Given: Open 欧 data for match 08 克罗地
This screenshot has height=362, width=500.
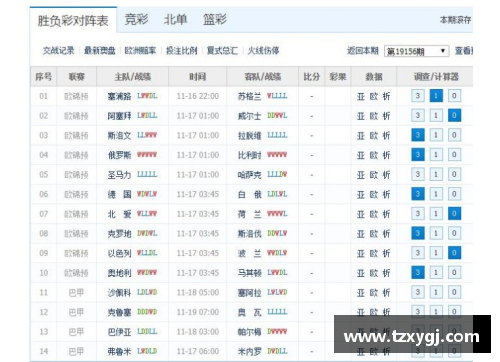Looking at the screenshot, I should click(x=374, y=234).
